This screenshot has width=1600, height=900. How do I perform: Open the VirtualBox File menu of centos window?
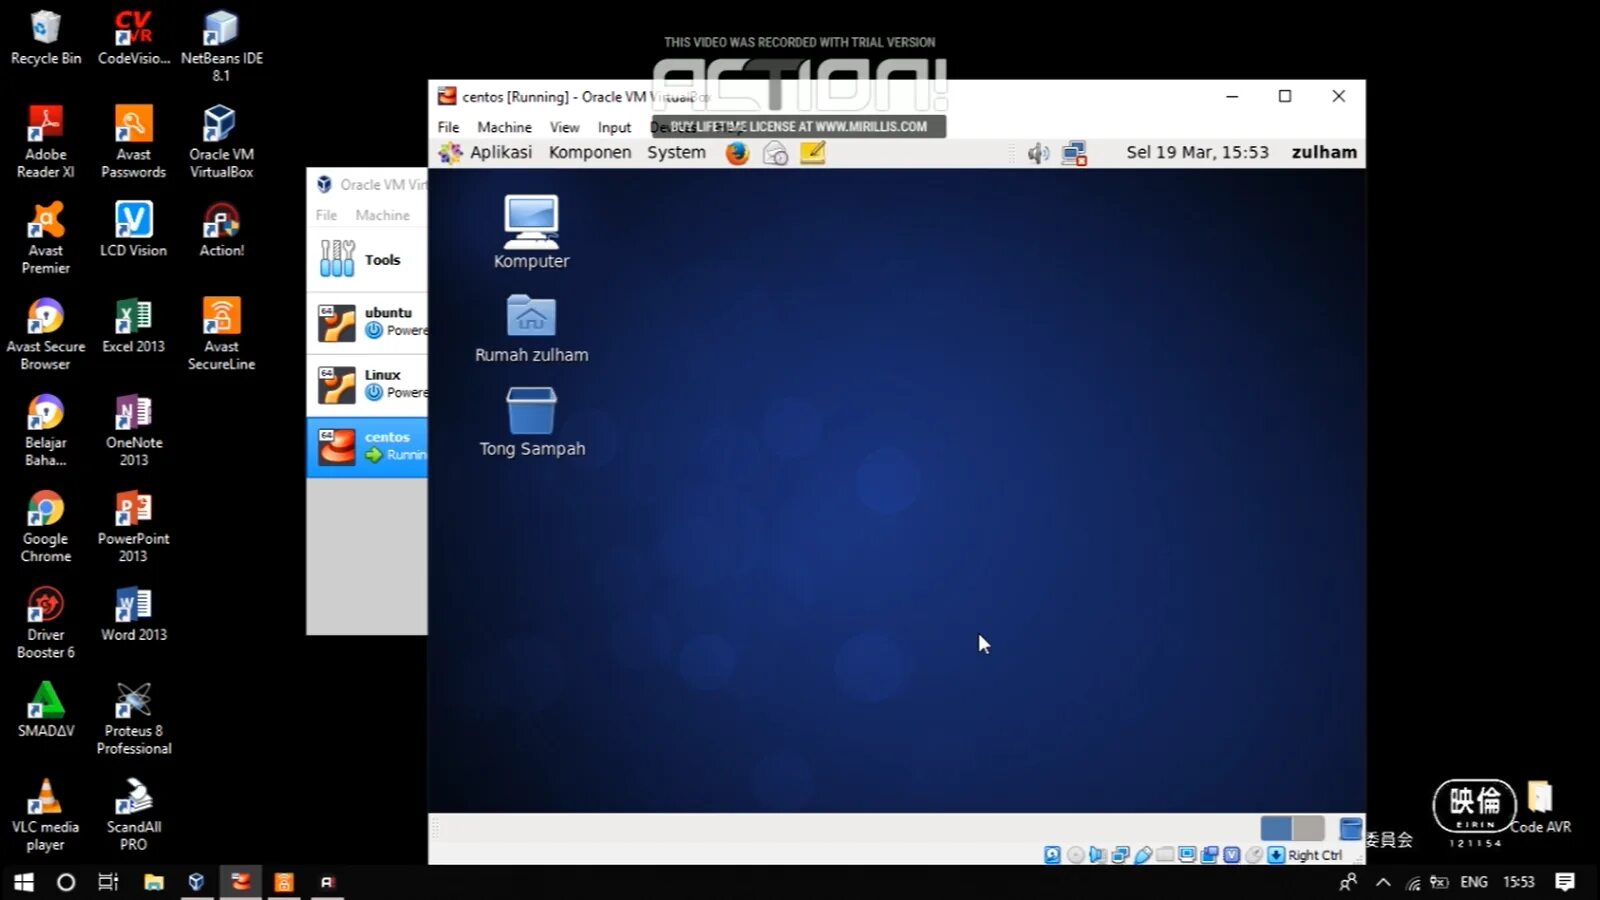click(x=448, y=127)
